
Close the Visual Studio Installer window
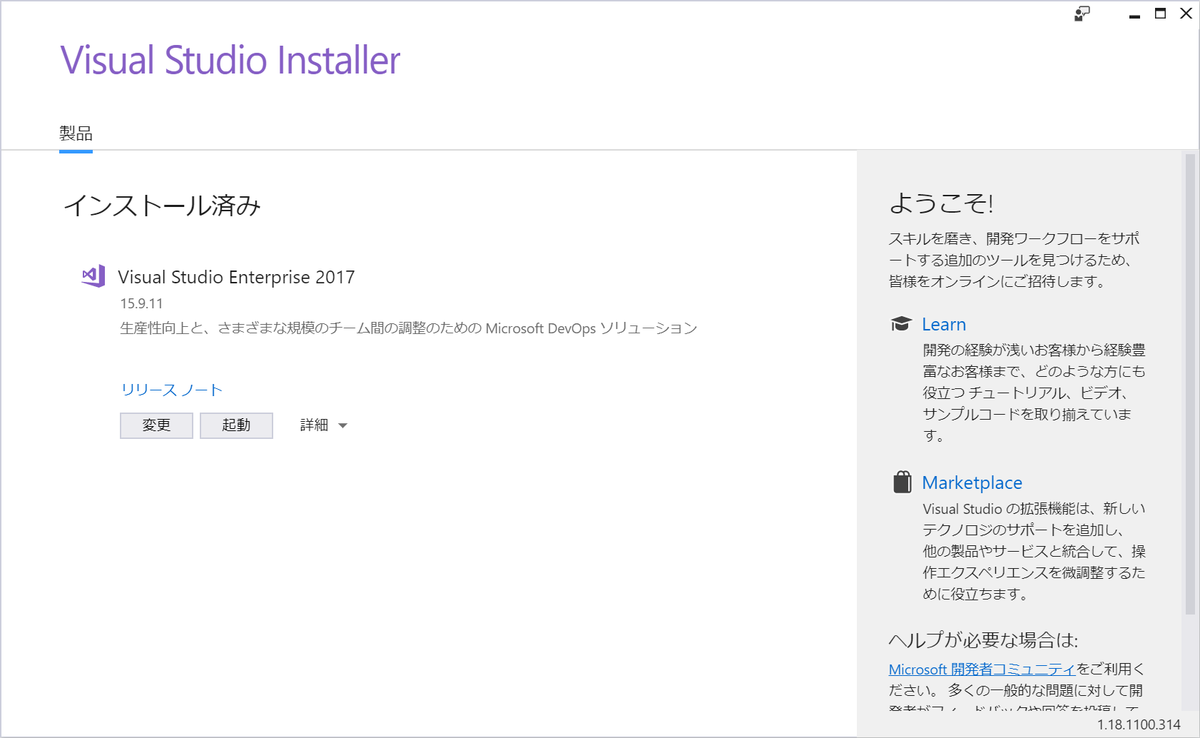(x=1186, y=14)
